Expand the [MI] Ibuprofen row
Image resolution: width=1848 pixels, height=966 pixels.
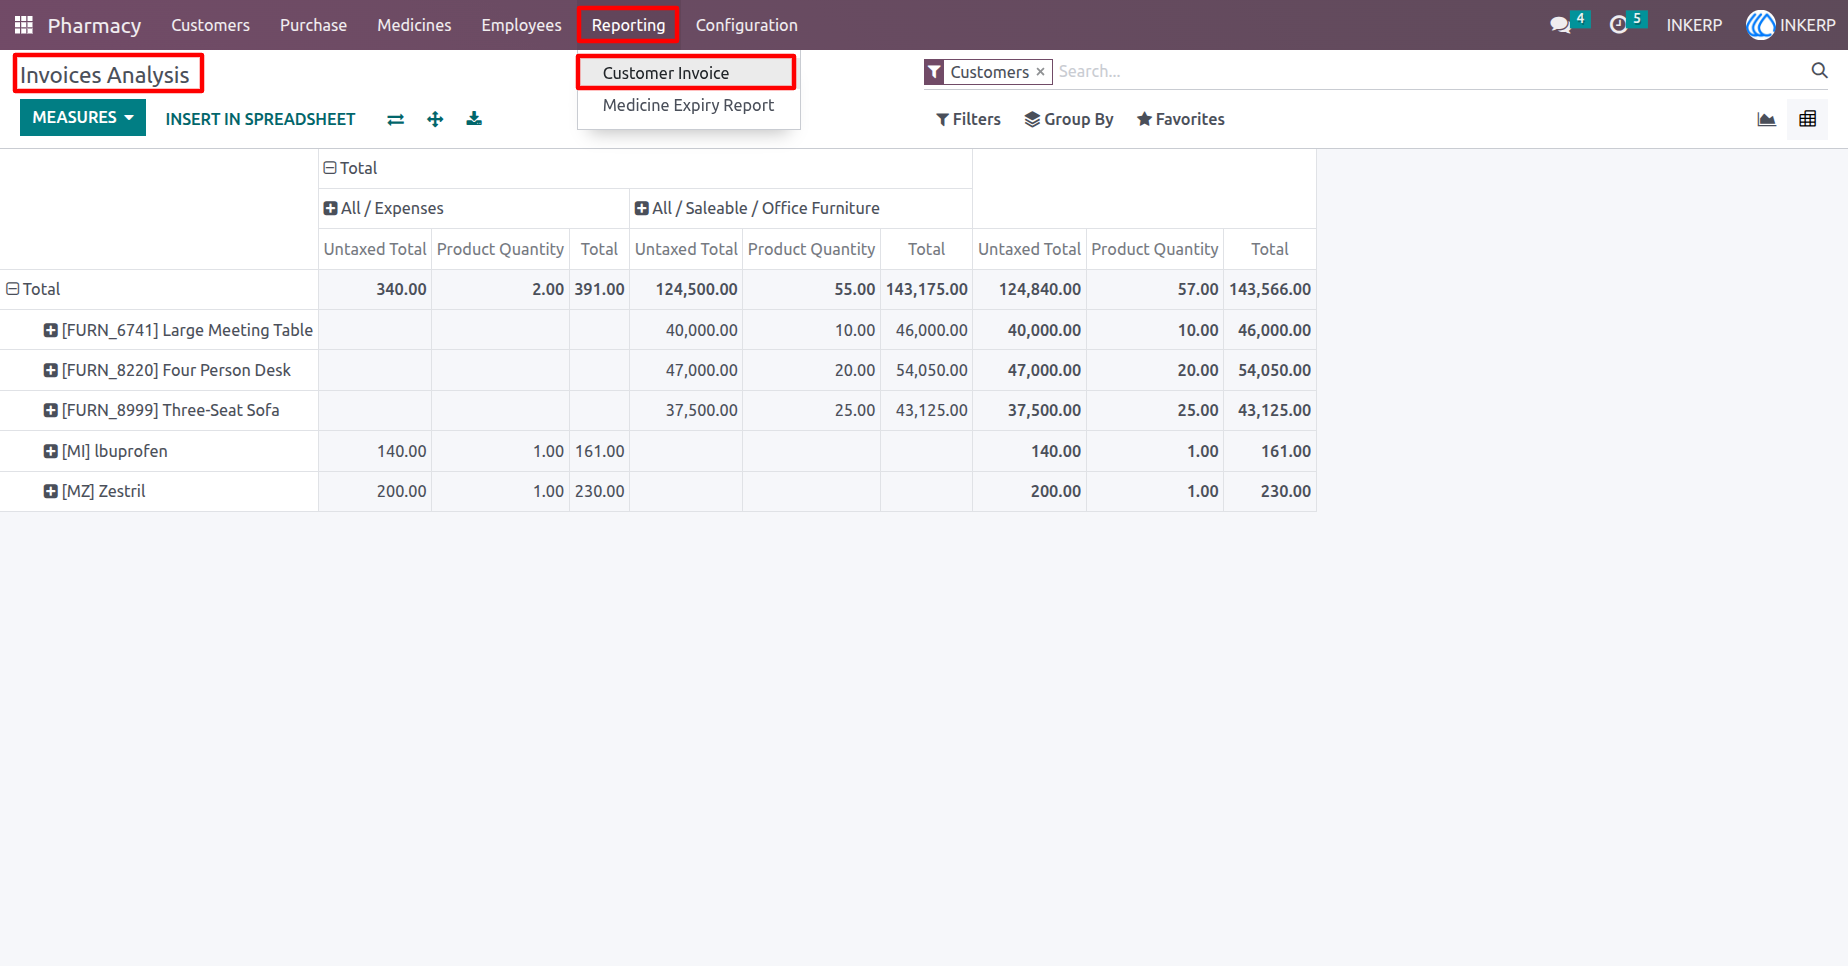click(x=105, y=451)
